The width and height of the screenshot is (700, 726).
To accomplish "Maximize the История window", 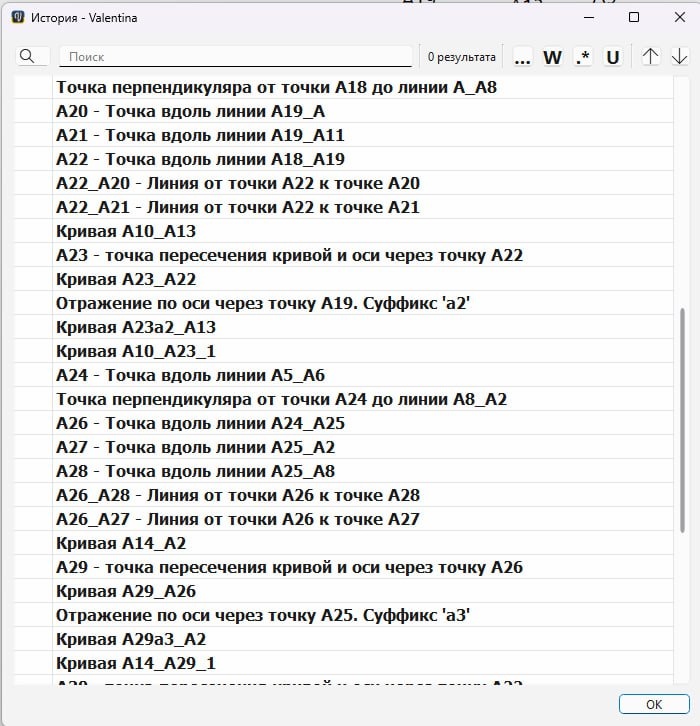I will 634,18.
